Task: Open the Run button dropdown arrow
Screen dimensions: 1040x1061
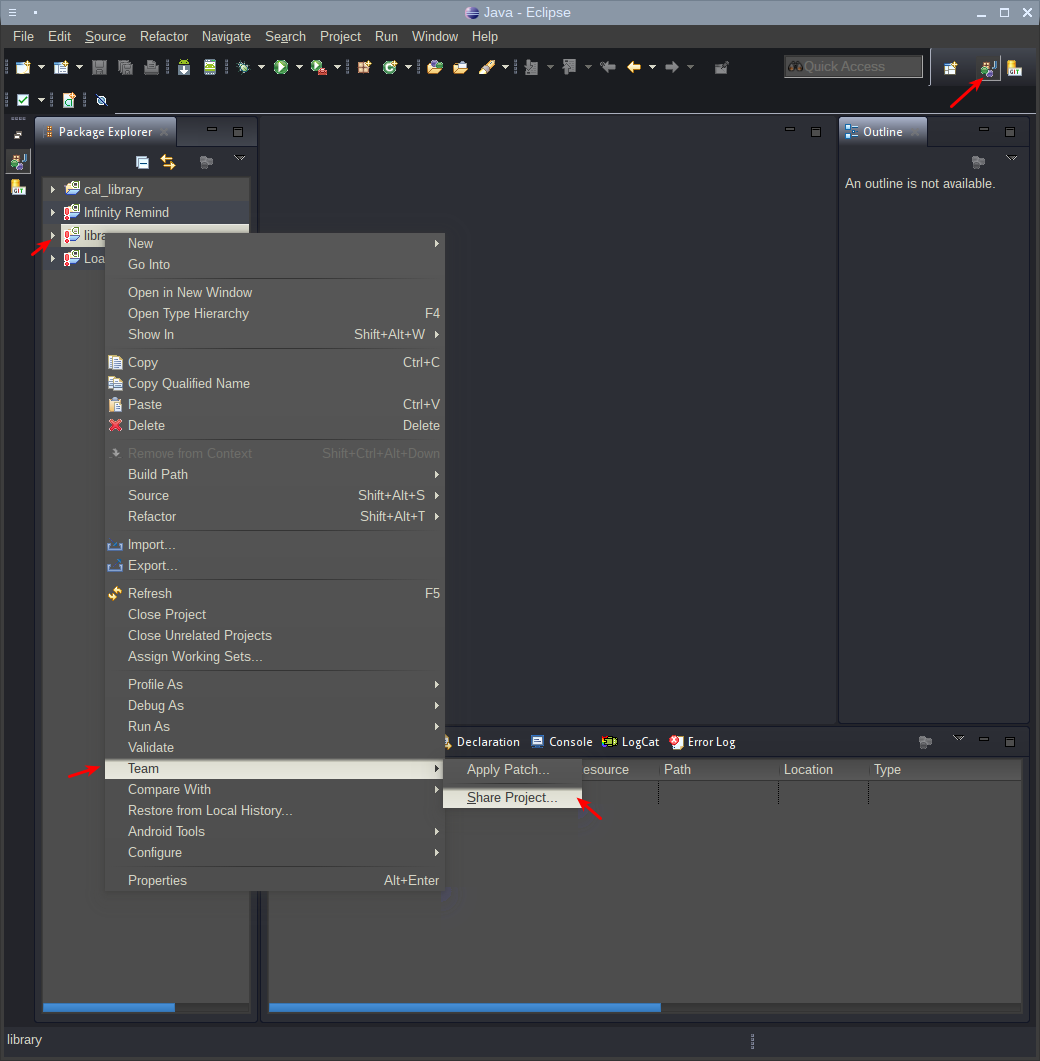Action: coord(297,67)
